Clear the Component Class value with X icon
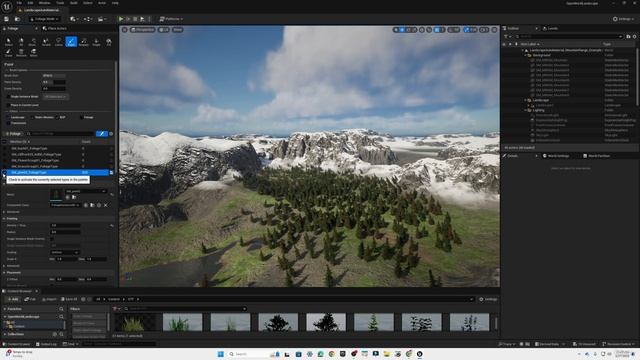 (x=105, y=205)
